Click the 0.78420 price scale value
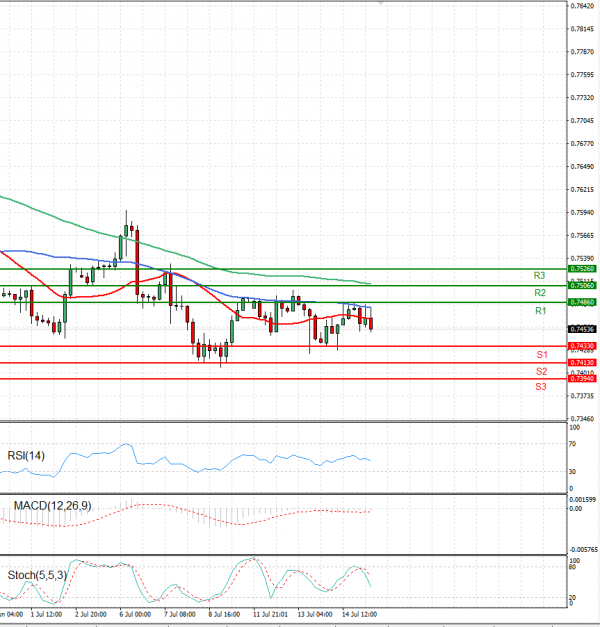Viewport: 600px width, 627px height. point(582,6)
